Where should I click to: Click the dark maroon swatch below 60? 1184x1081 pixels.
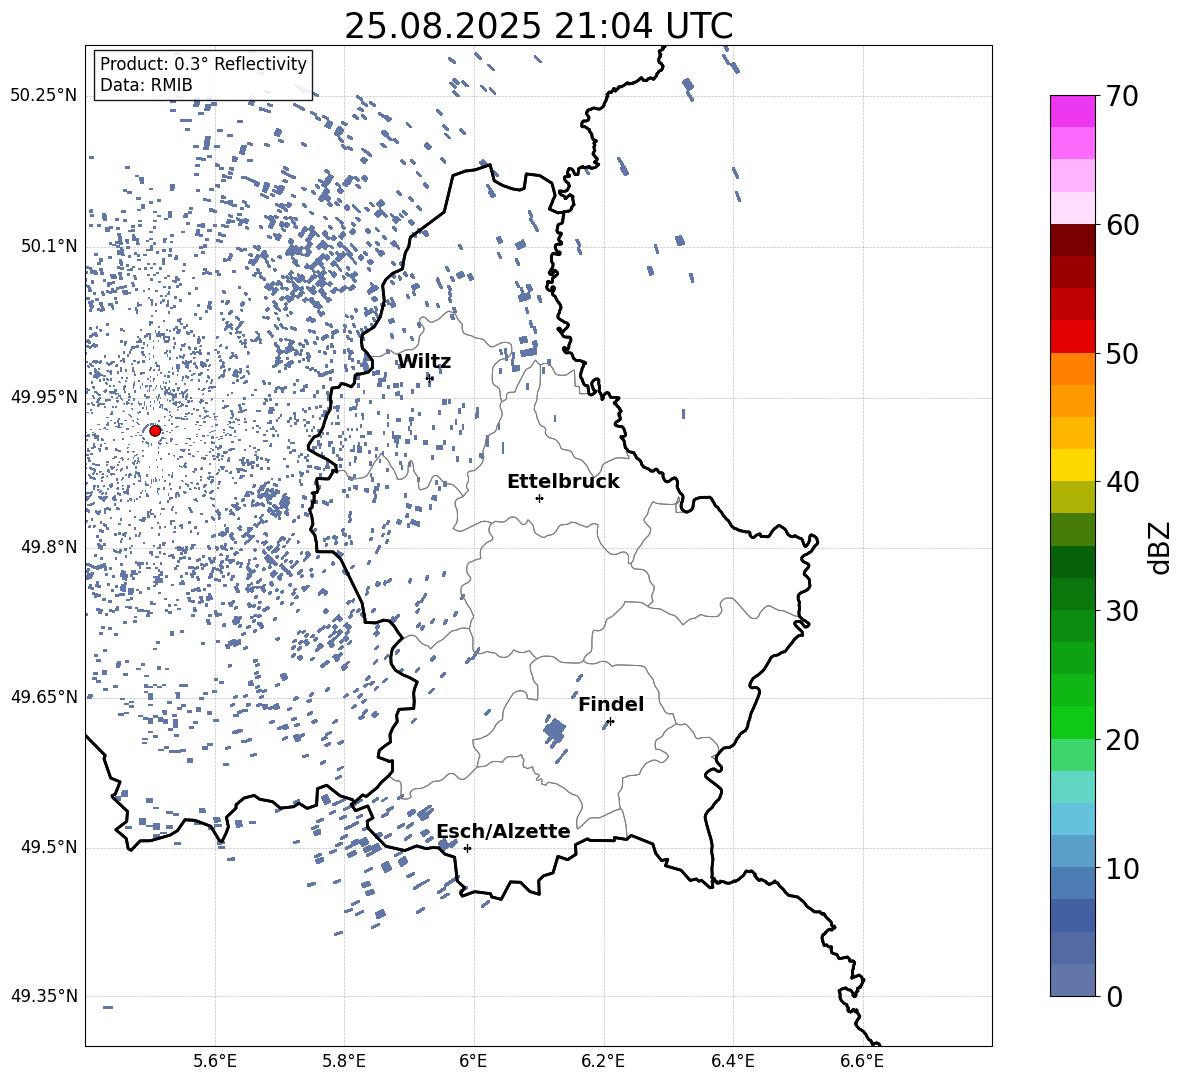(1073, 240)
